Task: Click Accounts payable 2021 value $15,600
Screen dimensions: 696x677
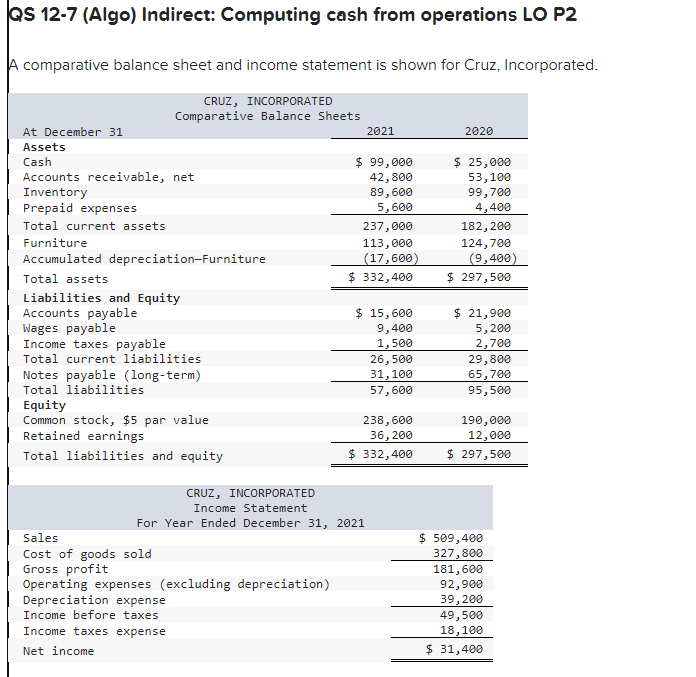Action: click(x=384, y=313)
